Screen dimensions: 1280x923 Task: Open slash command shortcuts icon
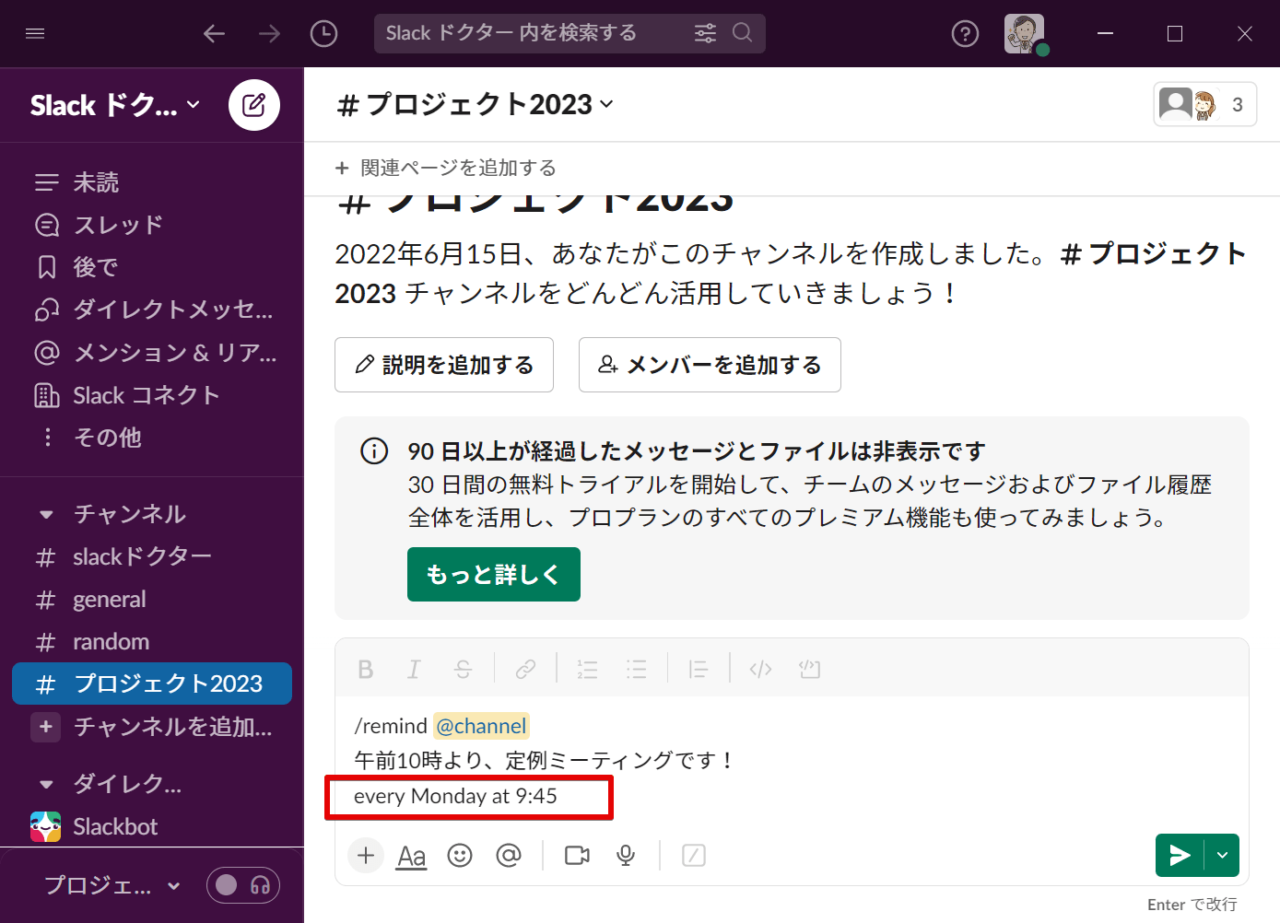point(694,855)
